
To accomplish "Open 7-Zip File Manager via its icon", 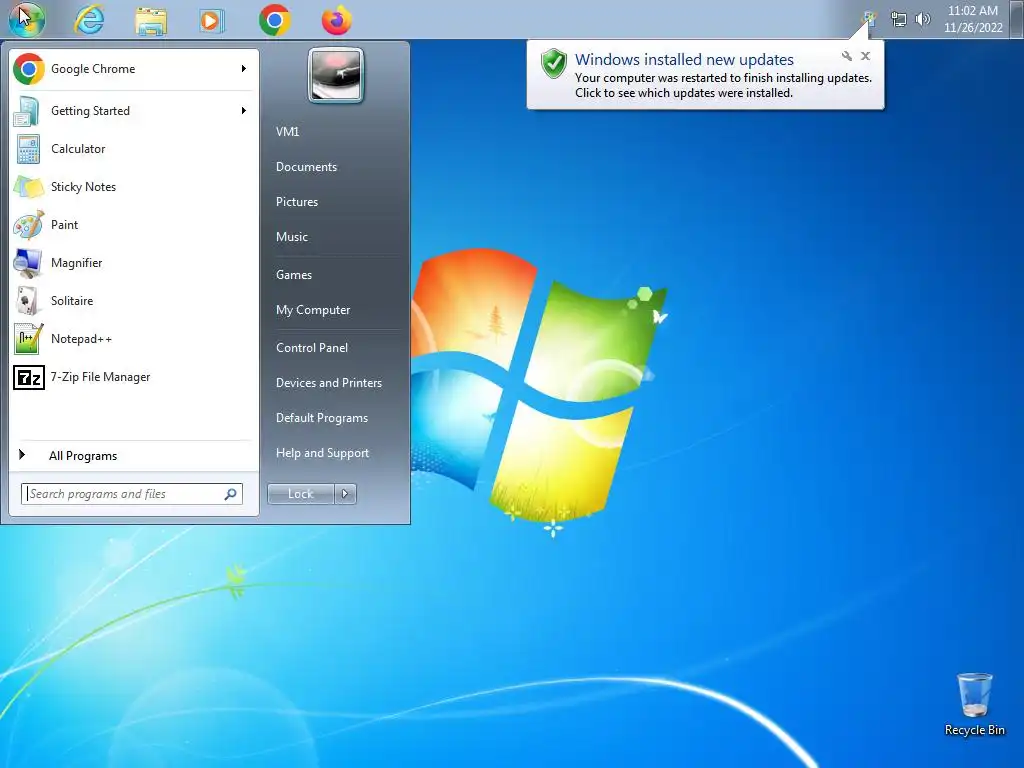I will [29, 377].
